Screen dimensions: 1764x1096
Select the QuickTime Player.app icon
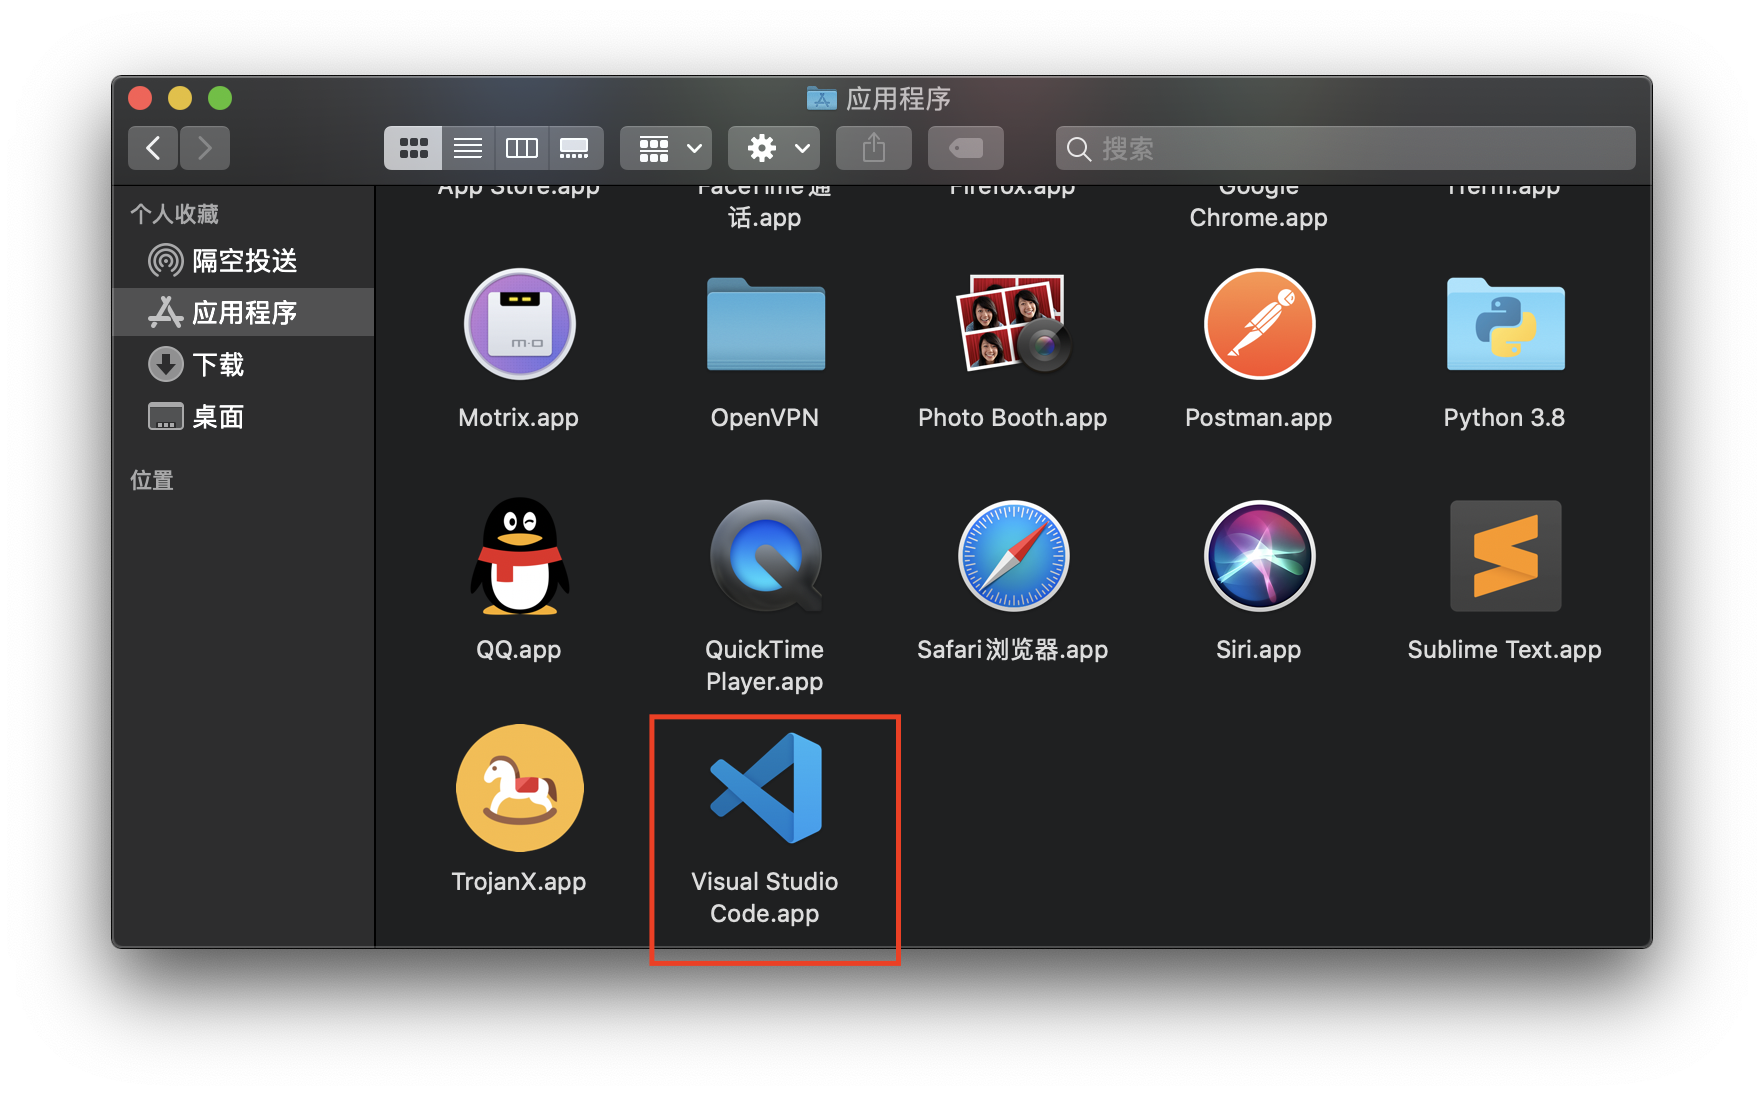(x=766, y=556)
